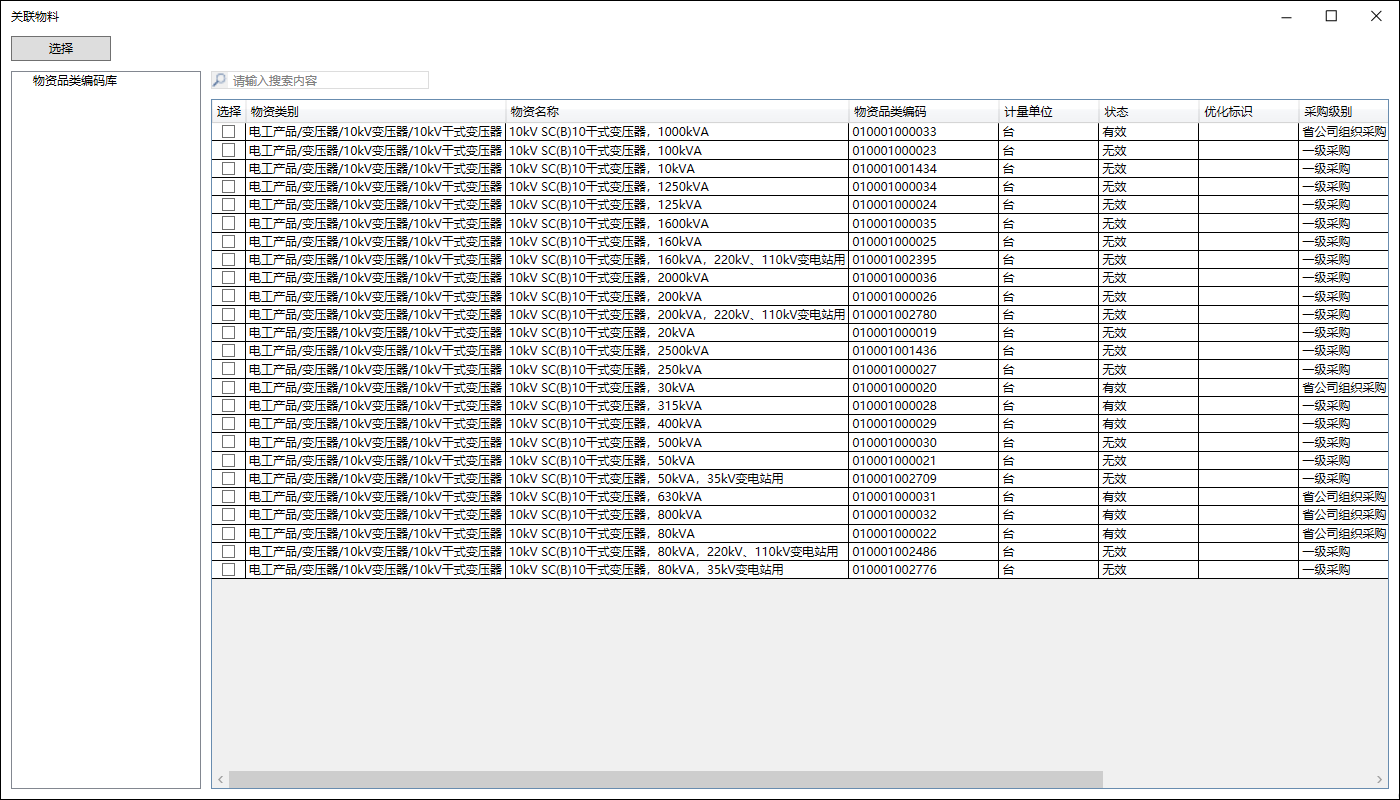
Task: Tick checkbox for code 010001000023 row
Action: pos(229,150)
